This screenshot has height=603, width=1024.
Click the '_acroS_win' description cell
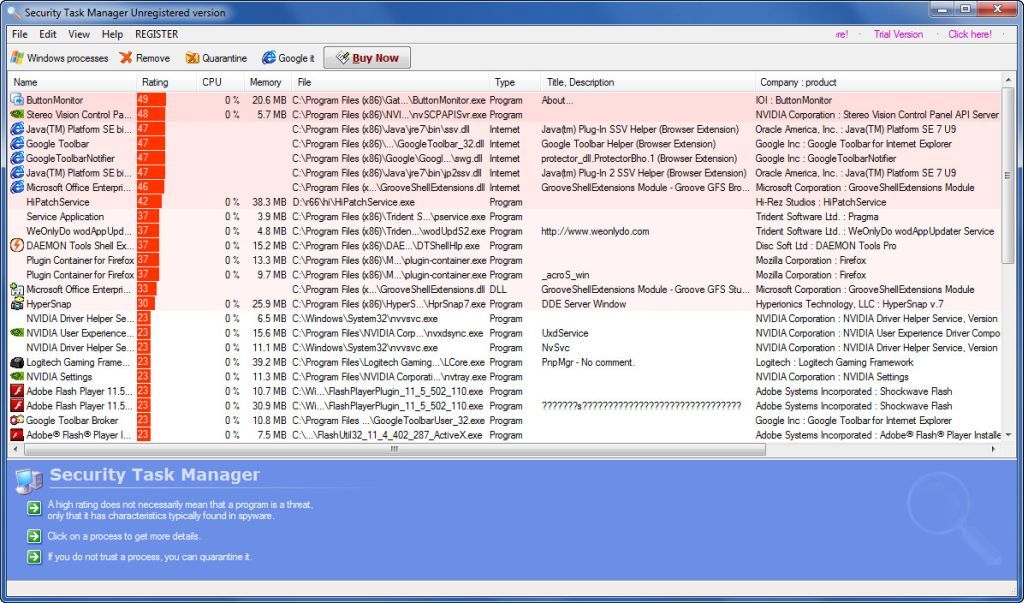[x=566, y=275]
